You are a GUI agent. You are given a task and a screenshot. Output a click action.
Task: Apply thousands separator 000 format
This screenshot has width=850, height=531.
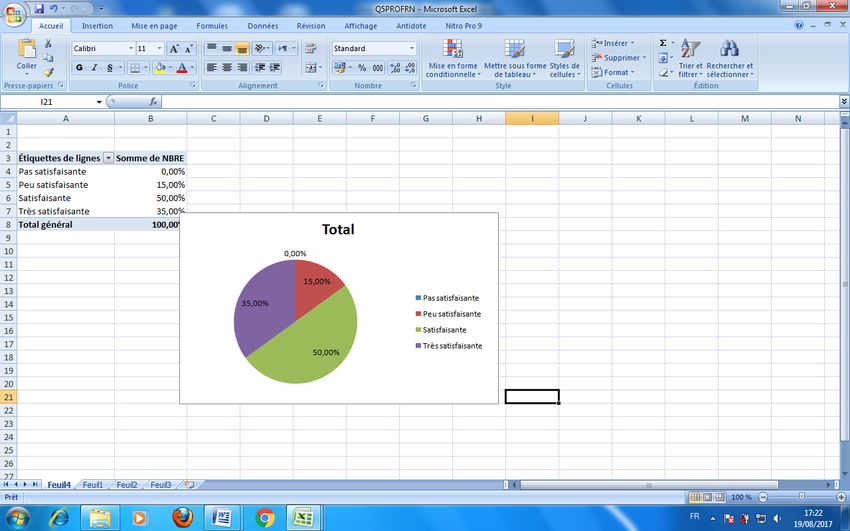coord(378,68)
